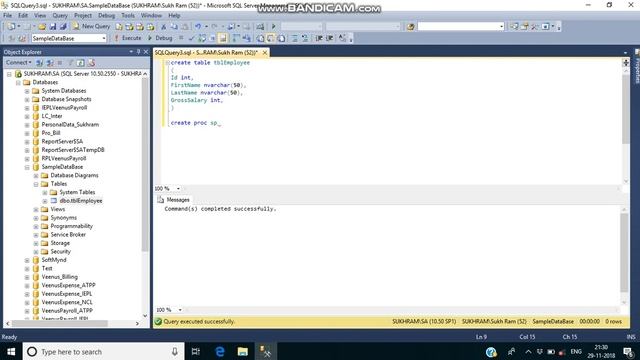Viewport: 640px width, 360px height.
Task: Expand the dbo.tblEmployee table node
Action: (x=45, y=201)
